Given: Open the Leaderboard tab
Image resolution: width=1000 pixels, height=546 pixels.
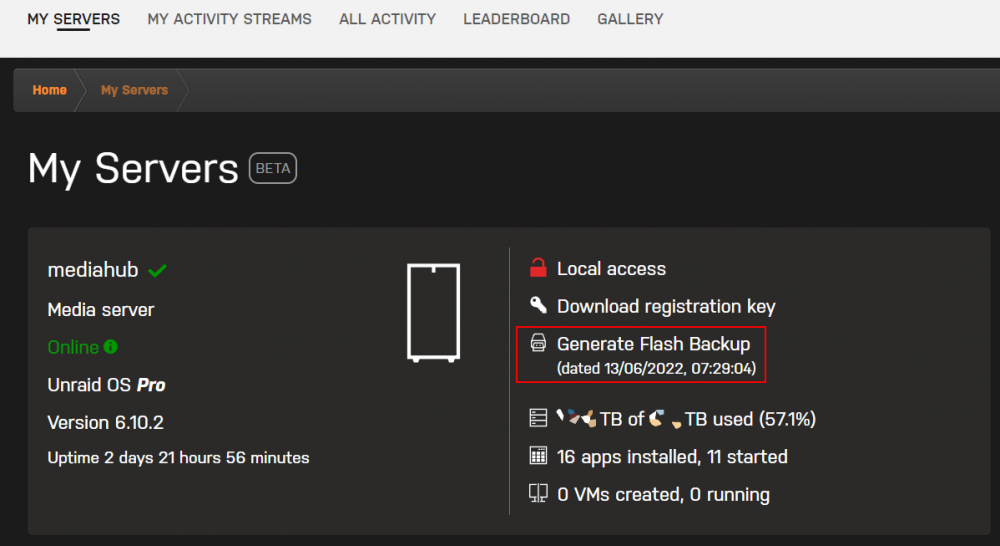Looking at the screenshot, I should coord(517,19).
